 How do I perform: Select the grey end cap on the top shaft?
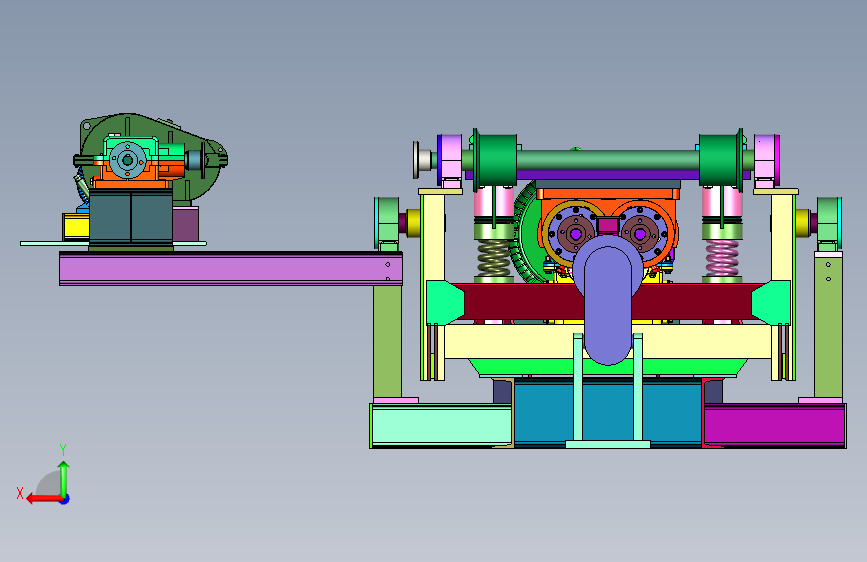[422, 160]
